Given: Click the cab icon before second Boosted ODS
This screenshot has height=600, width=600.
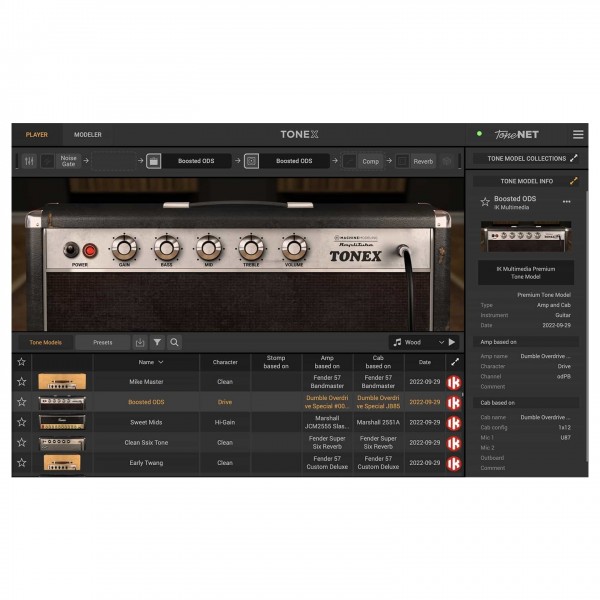Looking at the screenshot, I should [252, 161].
